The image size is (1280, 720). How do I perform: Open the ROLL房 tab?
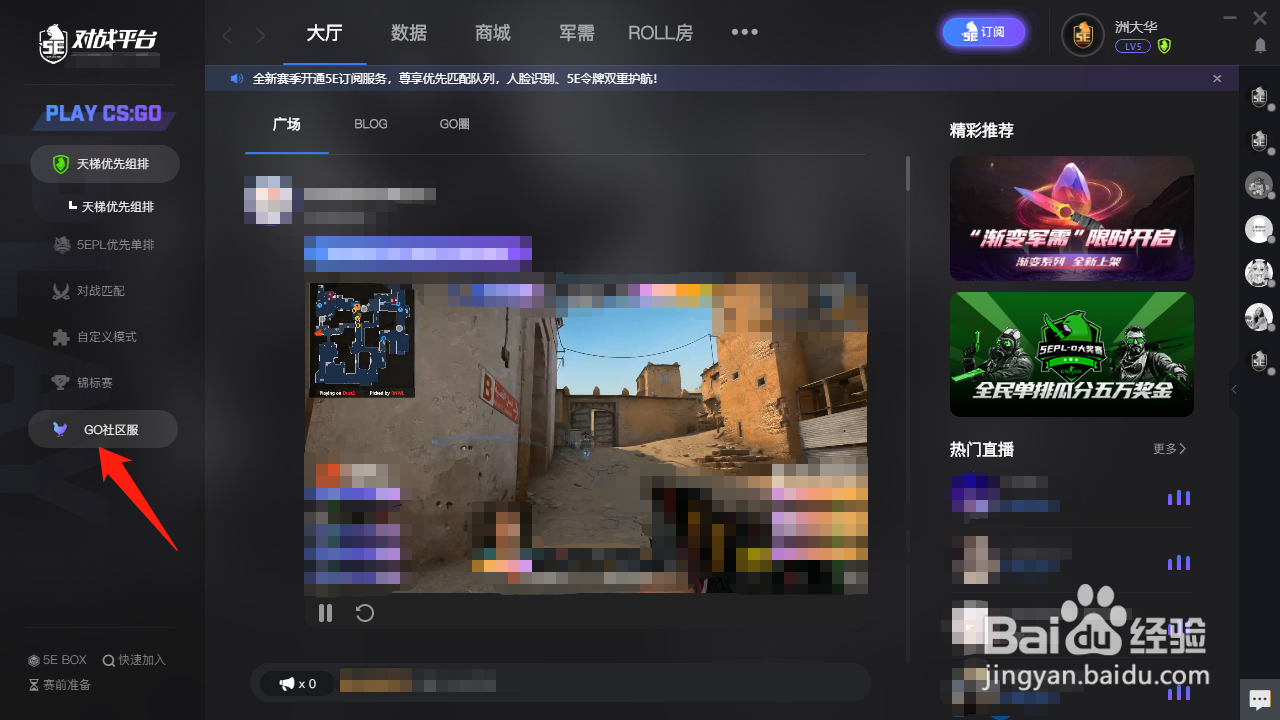point(660,33)
